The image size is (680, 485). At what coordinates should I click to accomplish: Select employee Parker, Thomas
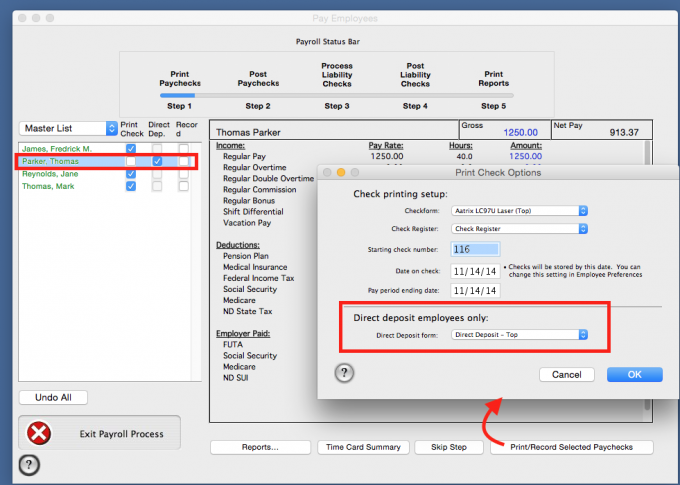point(50,161)
